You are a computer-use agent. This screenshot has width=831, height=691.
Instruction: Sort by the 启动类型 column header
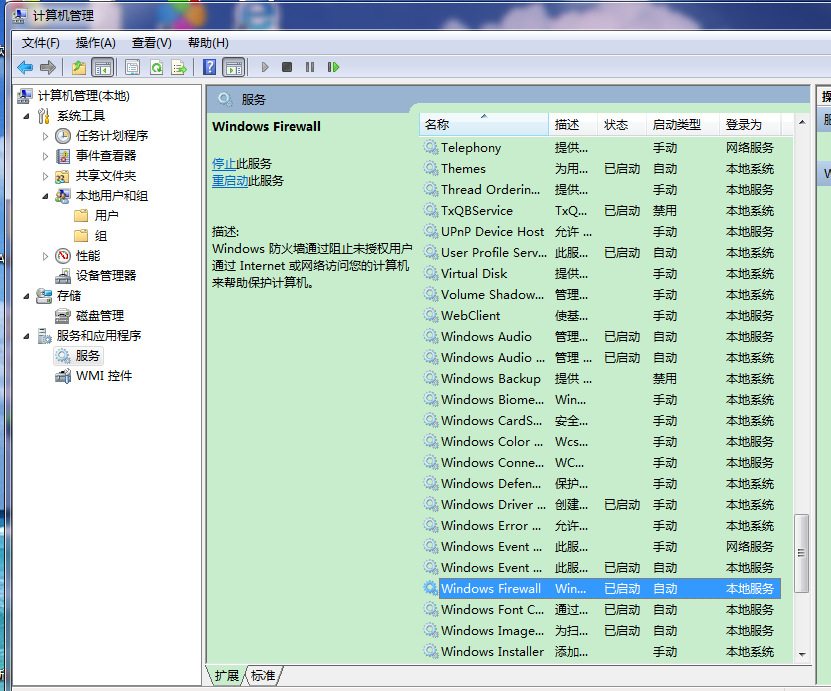(683, 125)
